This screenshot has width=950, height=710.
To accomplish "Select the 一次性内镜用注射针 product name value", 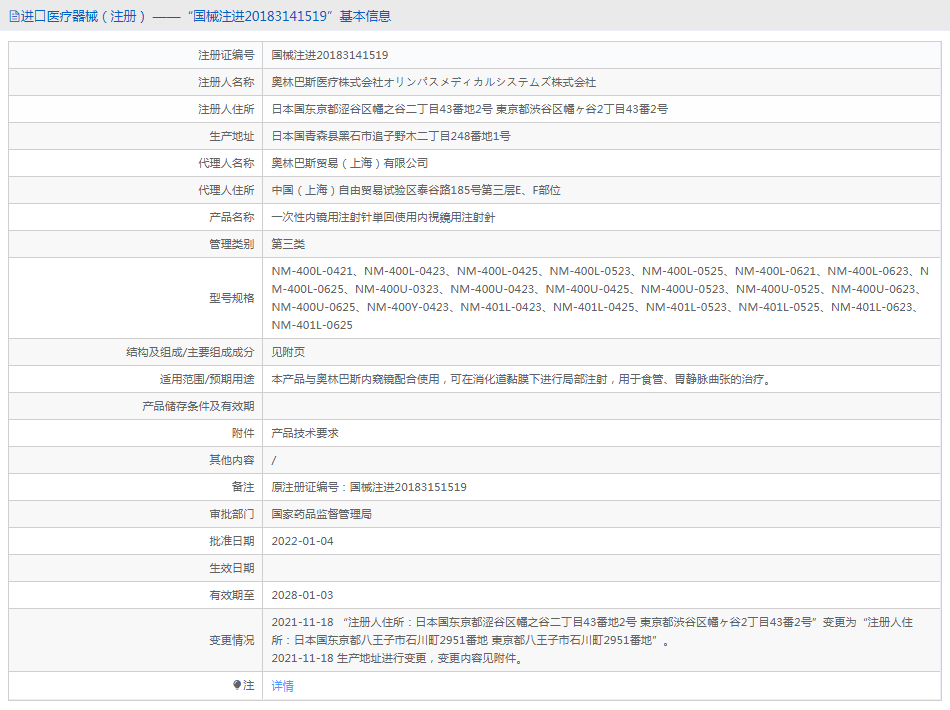I will pos(383,217).
